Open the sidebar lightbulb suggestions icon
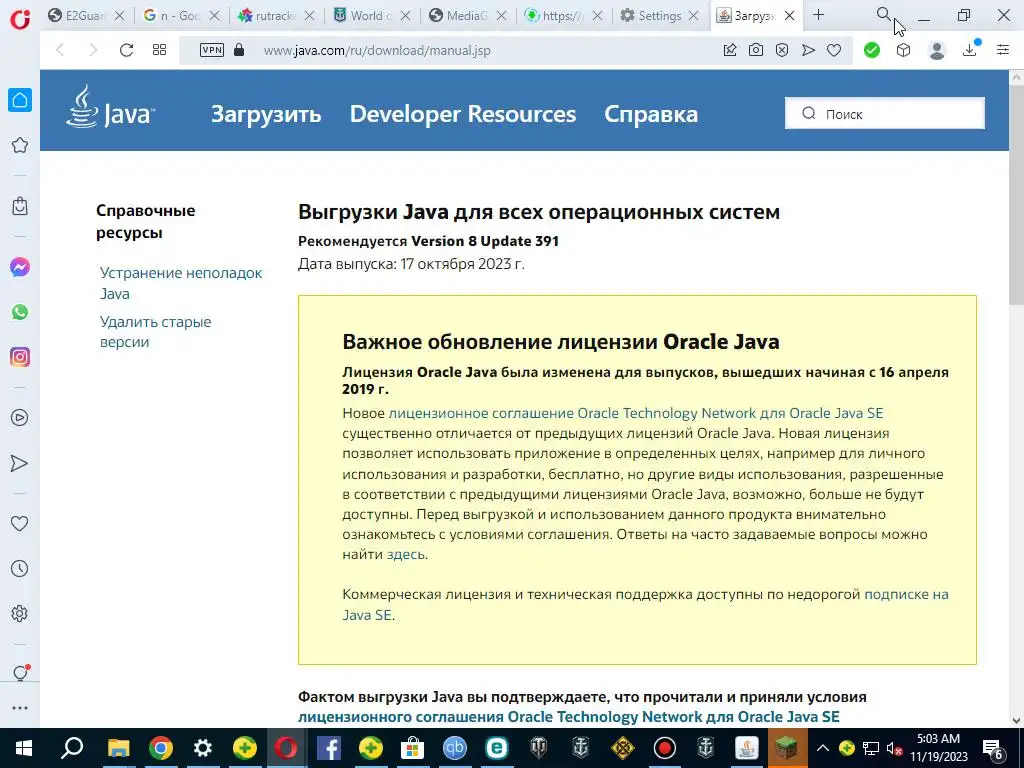The image size is (1024, 768). click(20, 673)
